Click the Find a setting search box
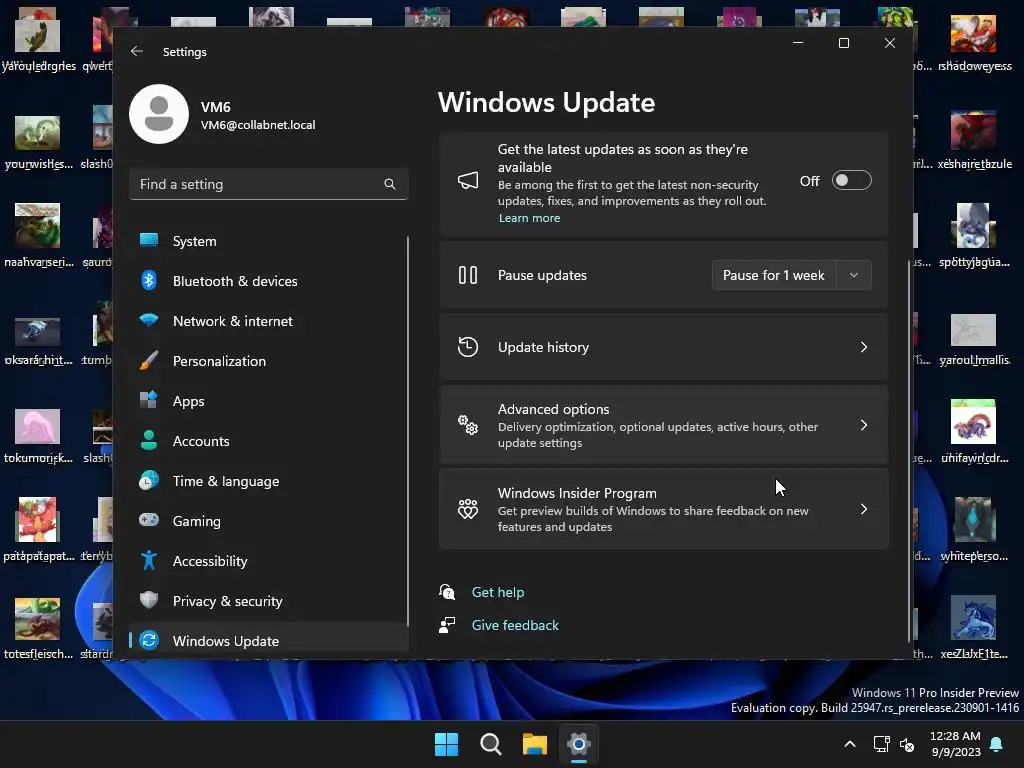 click(x=268, y=184)
